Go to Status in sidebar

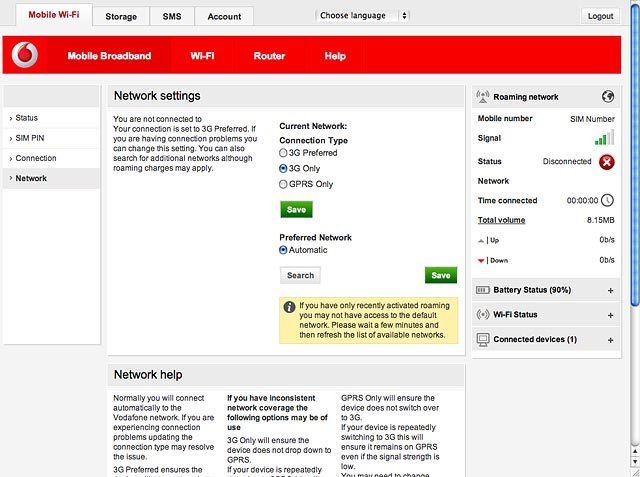coord(51,118)
